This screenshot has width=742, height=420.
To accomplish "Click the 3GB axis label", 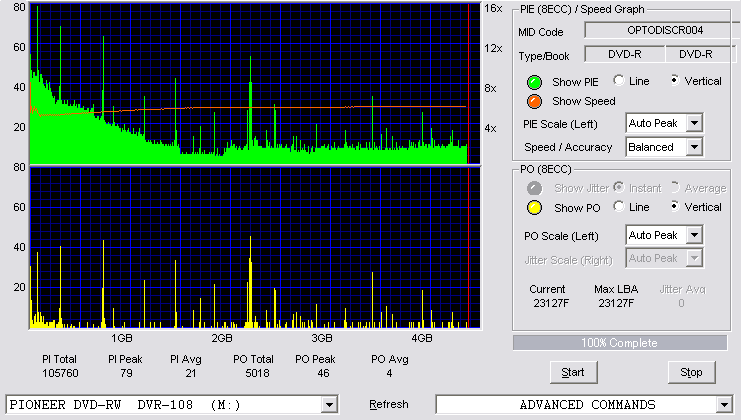I will 321,338.
